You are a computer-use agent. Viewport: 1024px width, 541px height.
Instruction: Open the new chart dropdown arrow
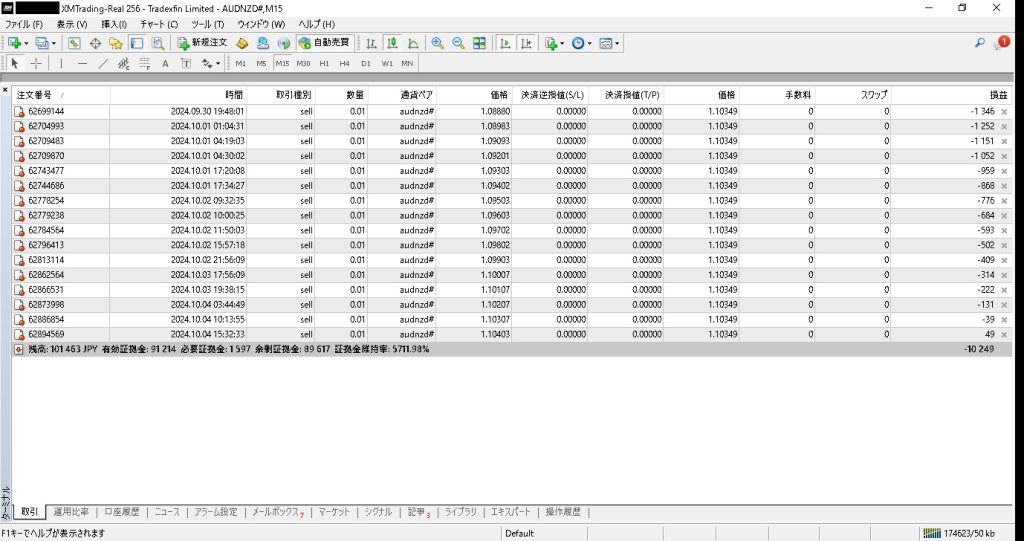coord(27,43)
